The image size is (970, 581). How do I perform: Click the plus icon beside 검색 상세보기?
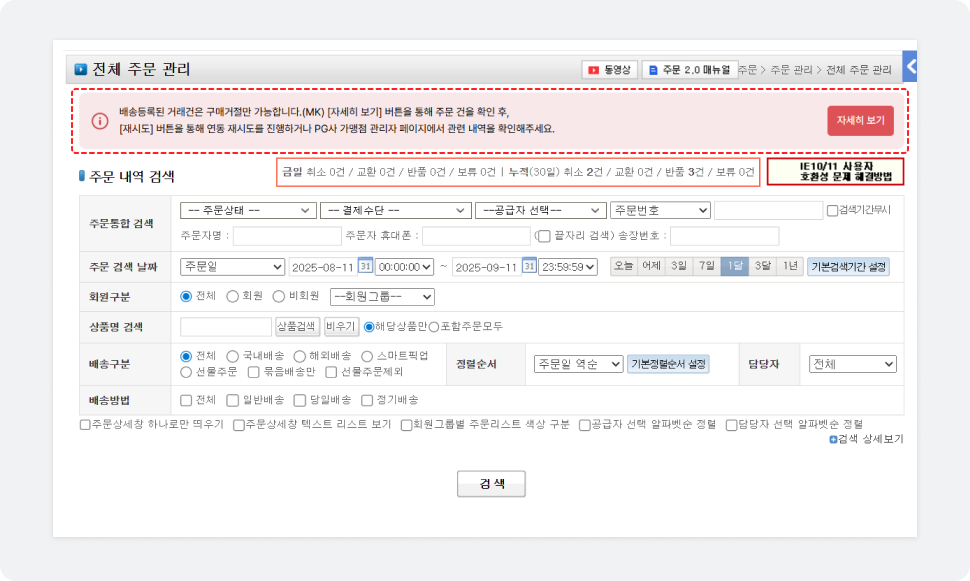coord(833,439)
